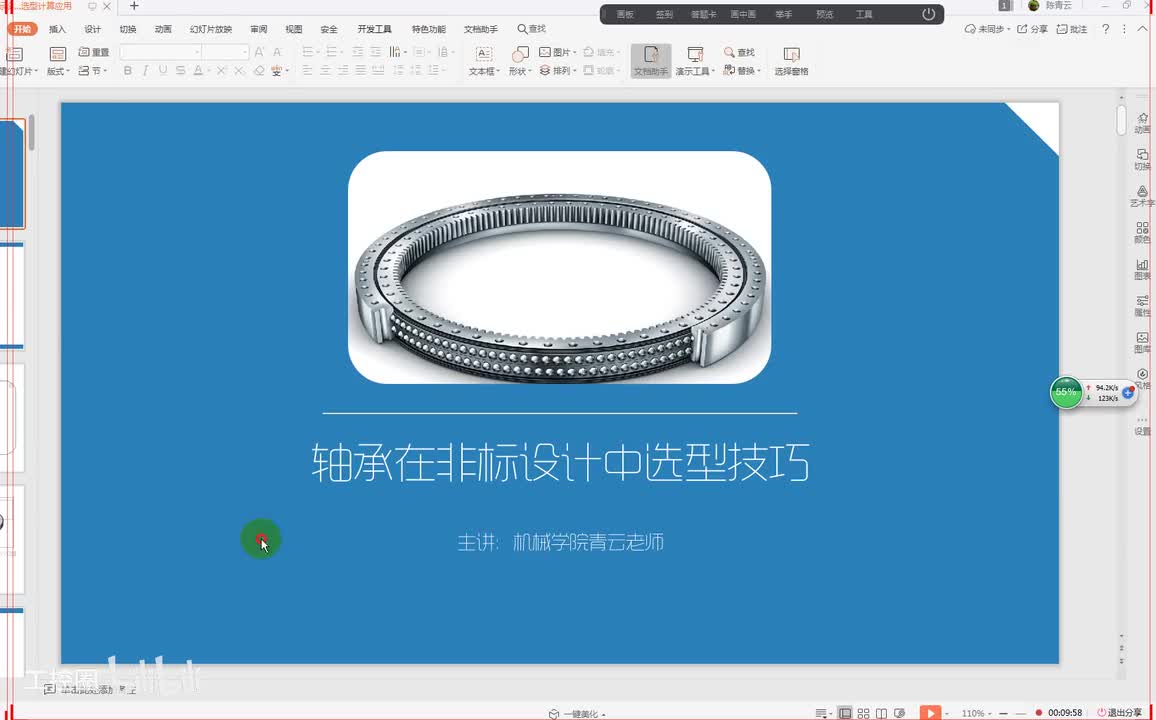Image resolution: width=1156 pixels, height=720 pixels.
Task: Click 画板 on the floating toolbar
Action: coord(625,15)
